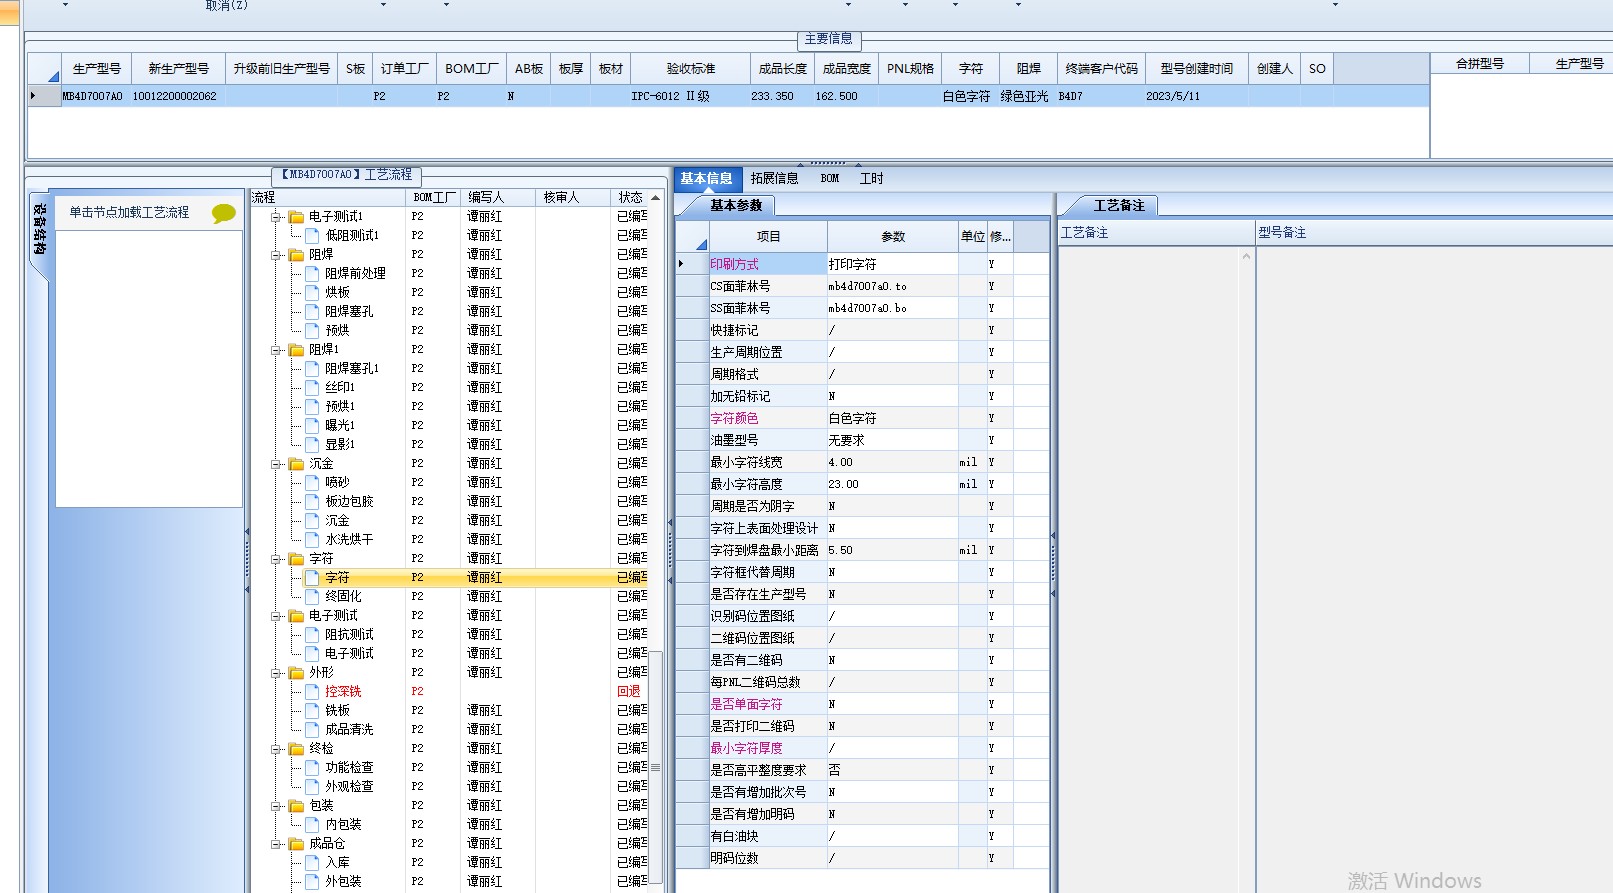Click document icon beside 阻抗测试
Screen dimensions: 1613x893
[x=312, y=634]
